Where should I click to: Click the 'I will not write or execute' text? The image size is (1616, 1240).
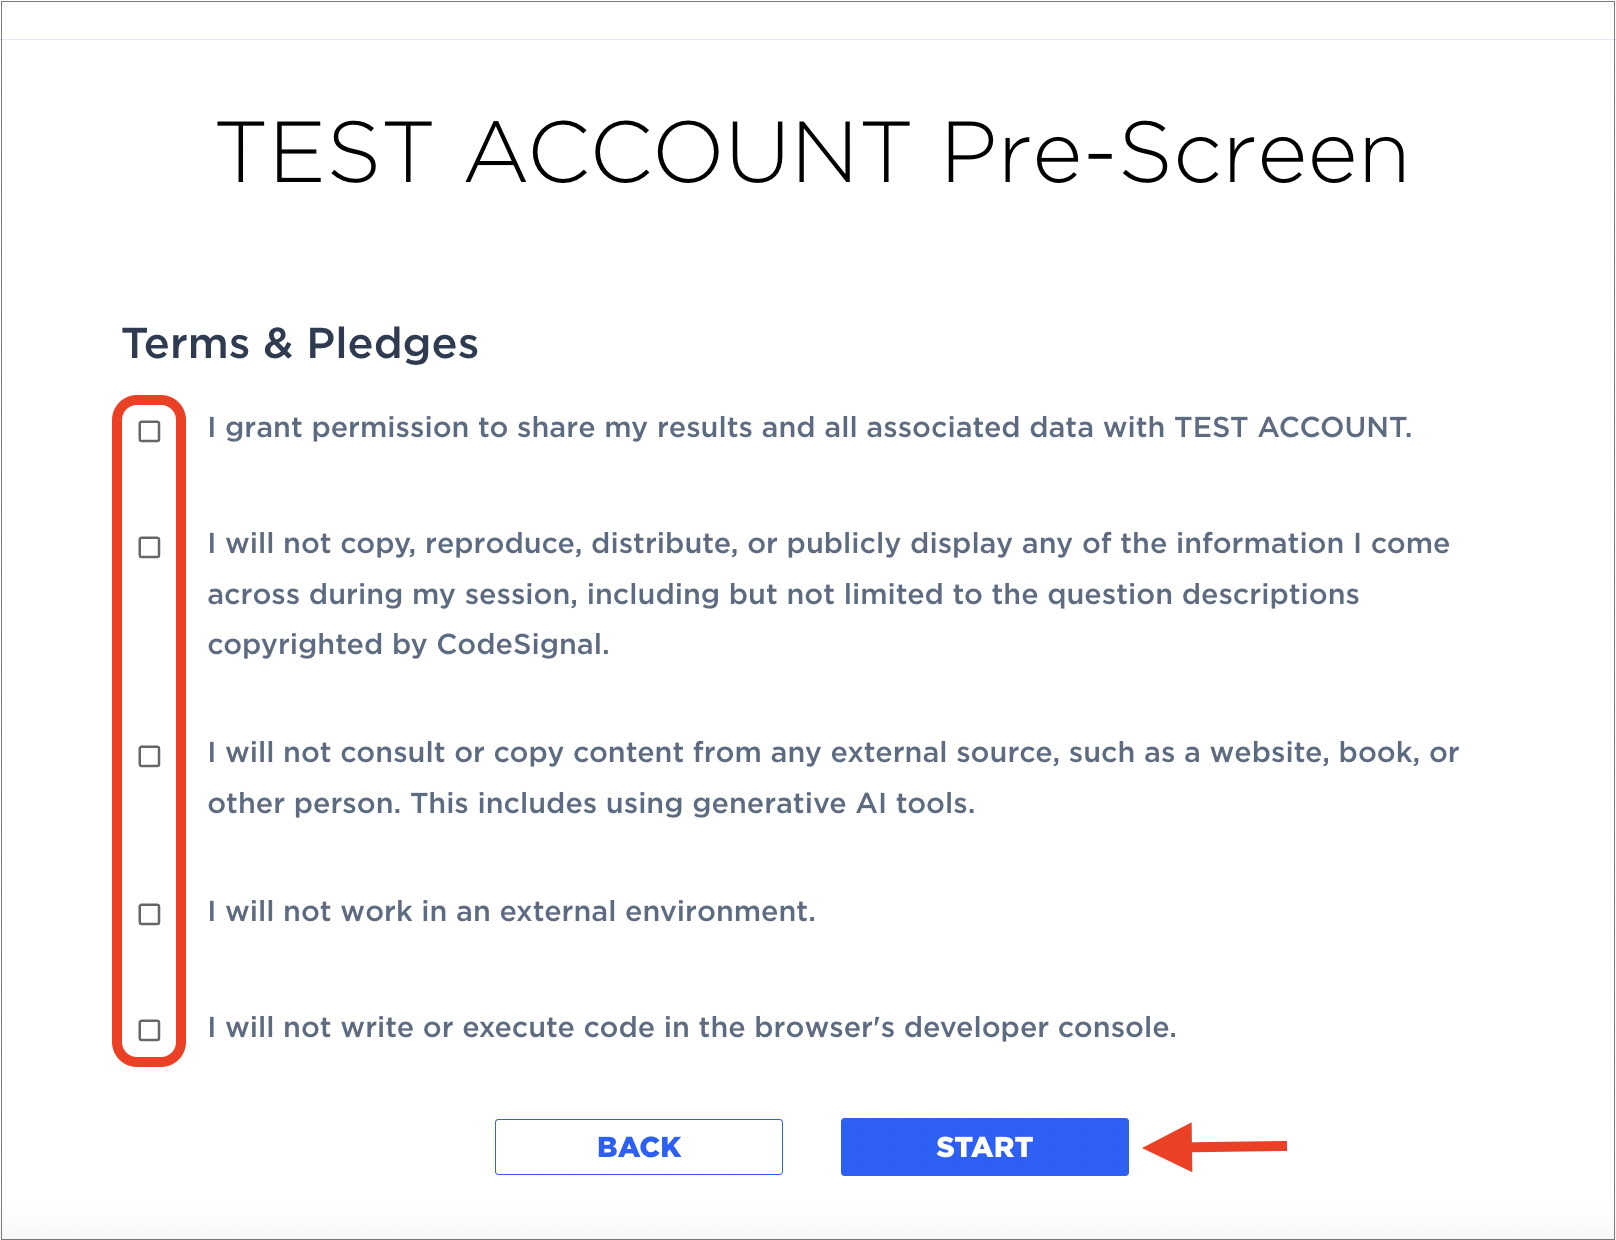[691, 1028]
